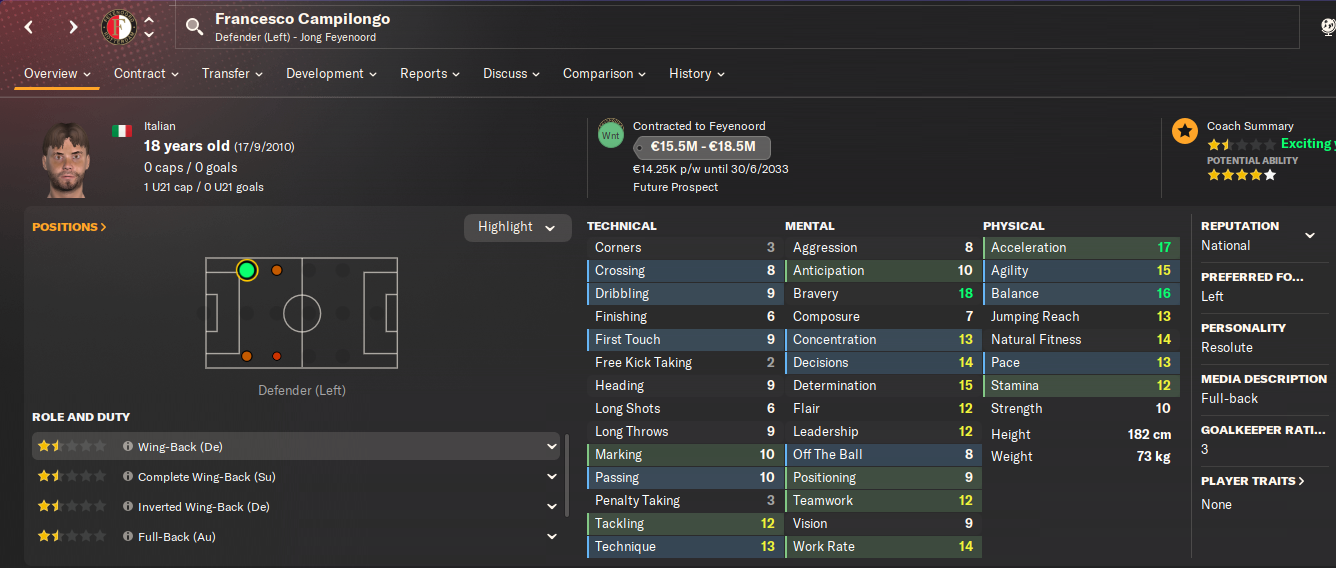Open the Transfer menu
This screenshot has width=1336, height=568.
pos(232,74)
